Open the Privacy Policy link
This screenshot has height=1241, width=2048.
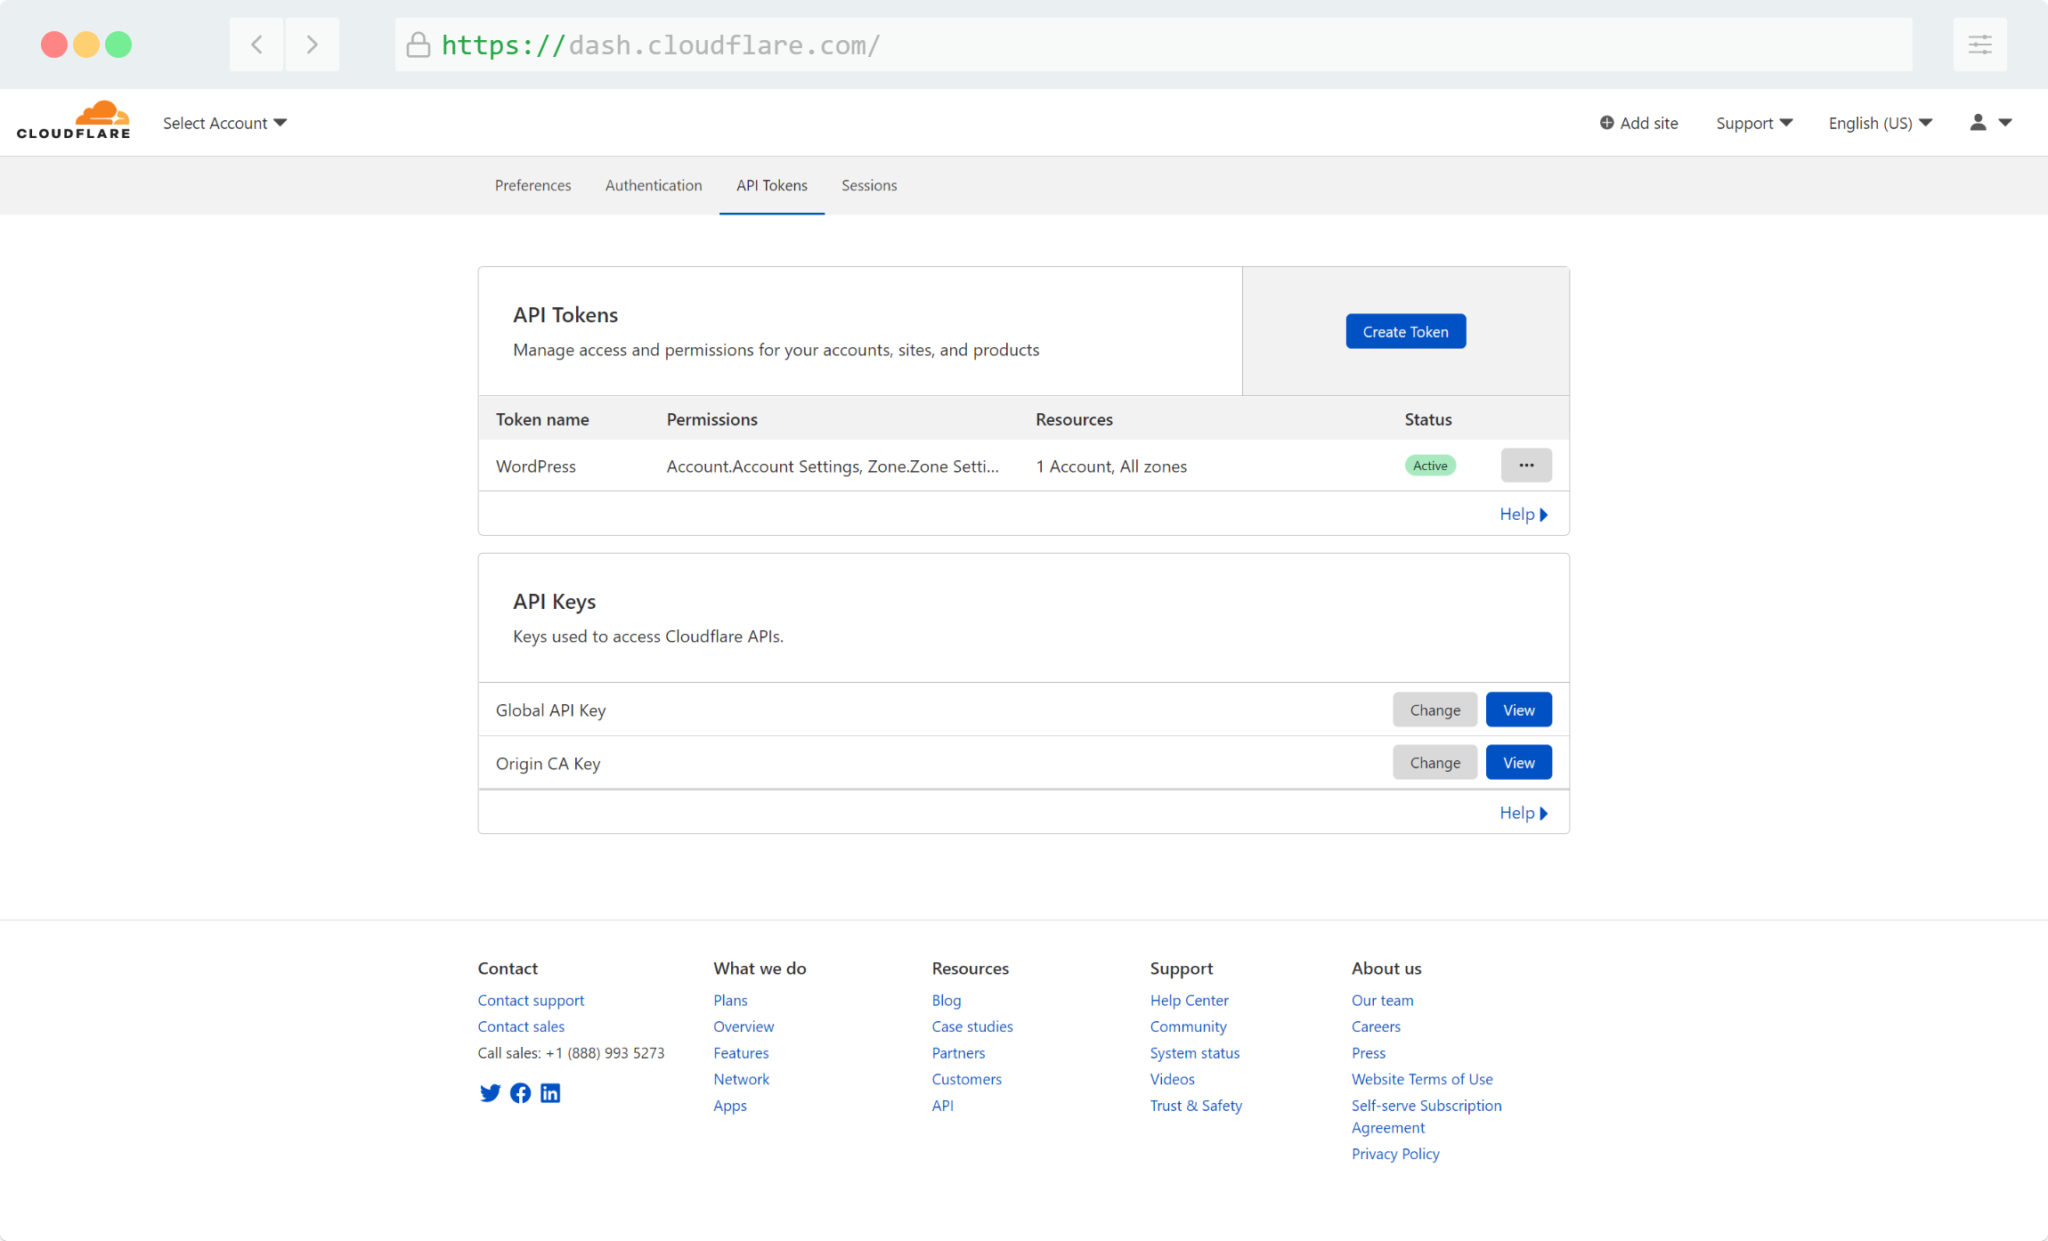tap(1395, 1153)
